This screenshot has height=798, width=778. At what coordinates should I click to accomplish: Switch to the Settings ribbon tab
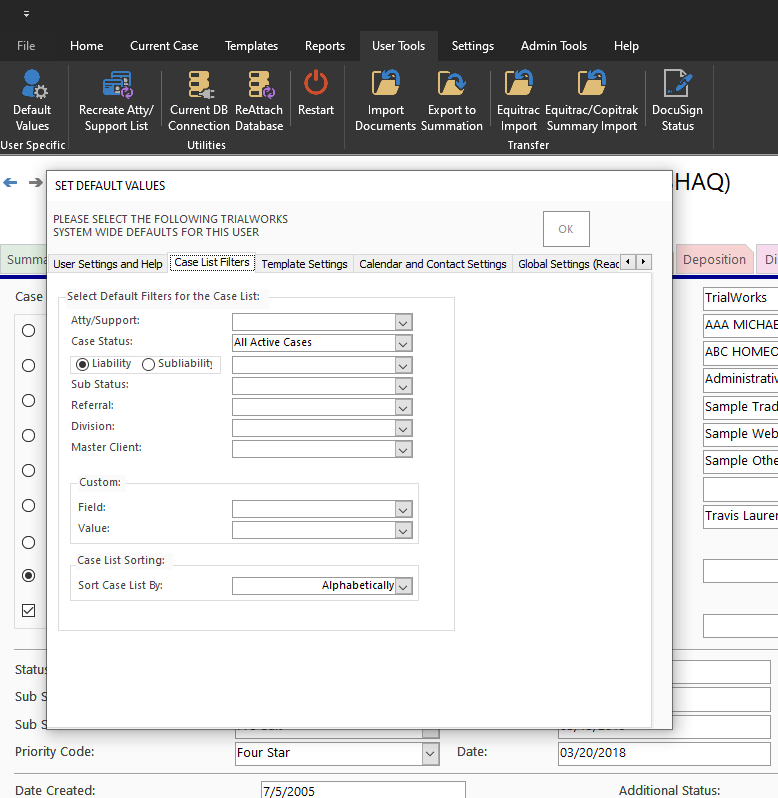[x=473, y=46]
